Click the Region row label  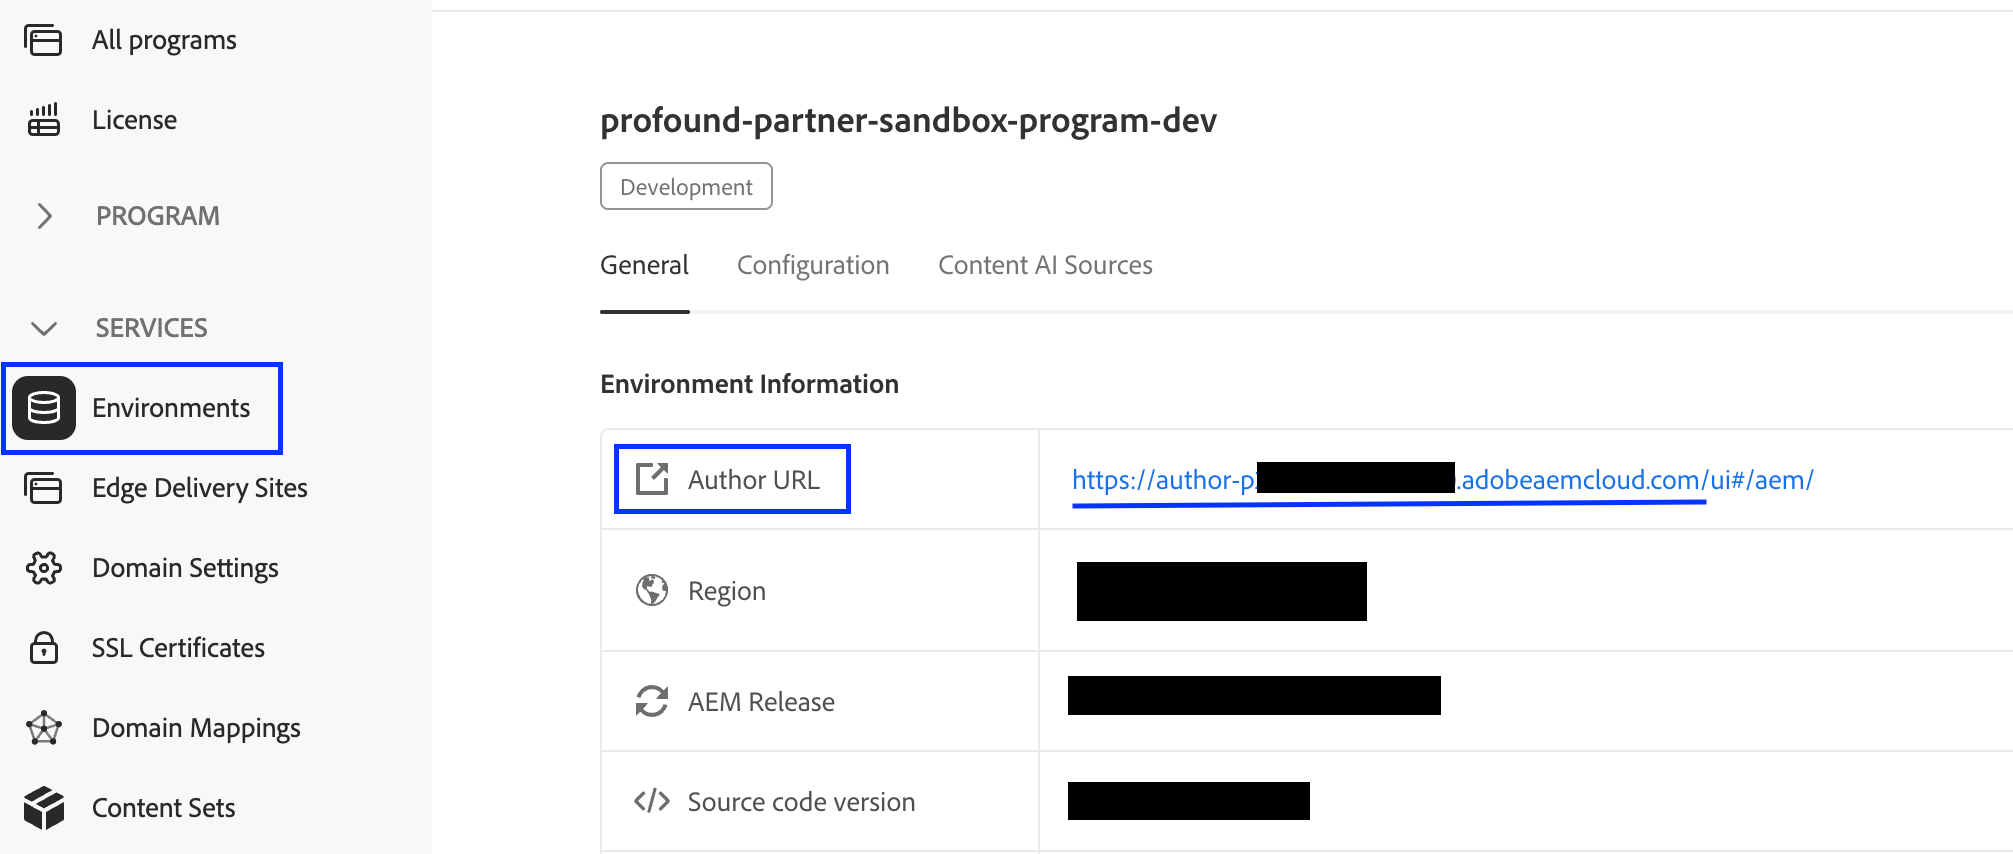pos(727,591)
